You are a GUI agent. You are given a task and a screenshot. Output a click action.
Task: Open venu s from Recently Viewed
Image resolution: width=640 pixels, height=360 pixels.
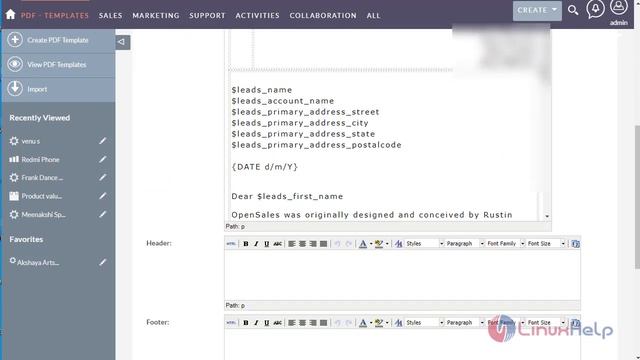click(x=31, y=141)
